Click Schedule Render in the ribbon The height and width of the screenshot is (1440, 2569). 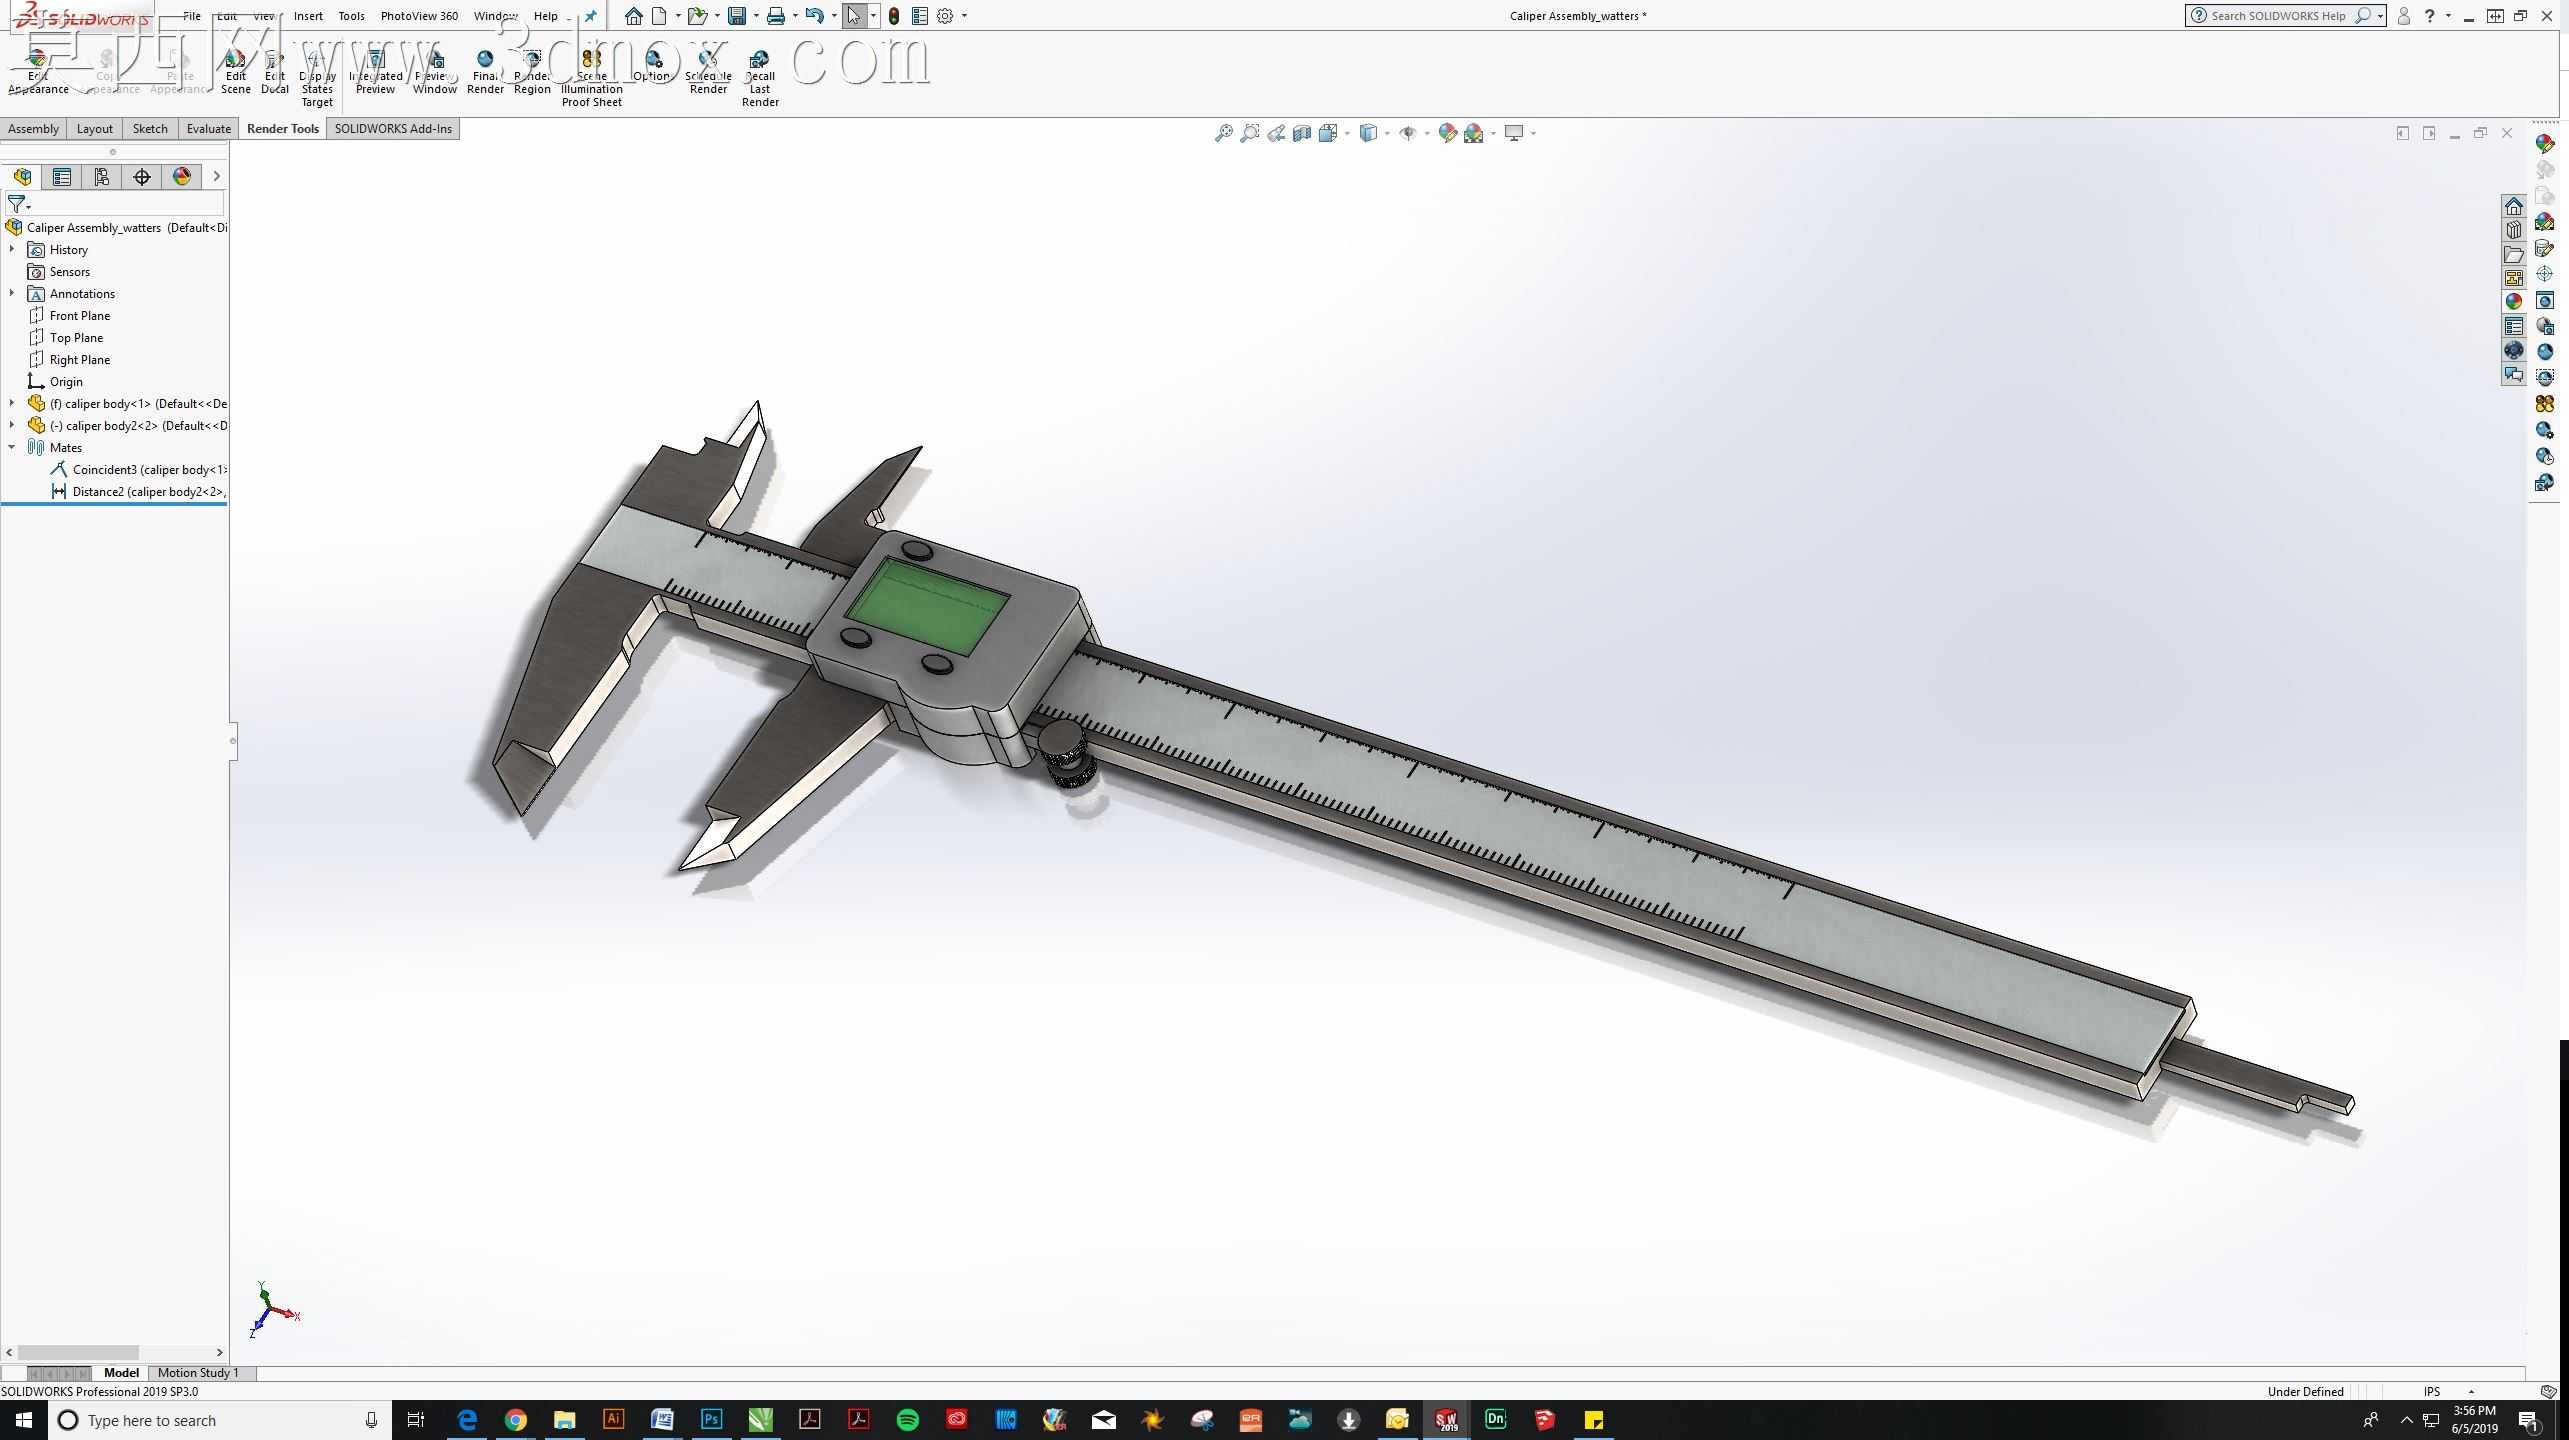tap(708, 72)
